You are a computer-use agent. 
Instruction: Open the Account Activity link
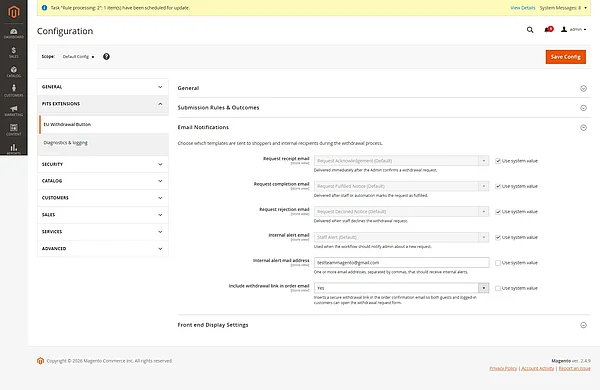pos(538,368)
